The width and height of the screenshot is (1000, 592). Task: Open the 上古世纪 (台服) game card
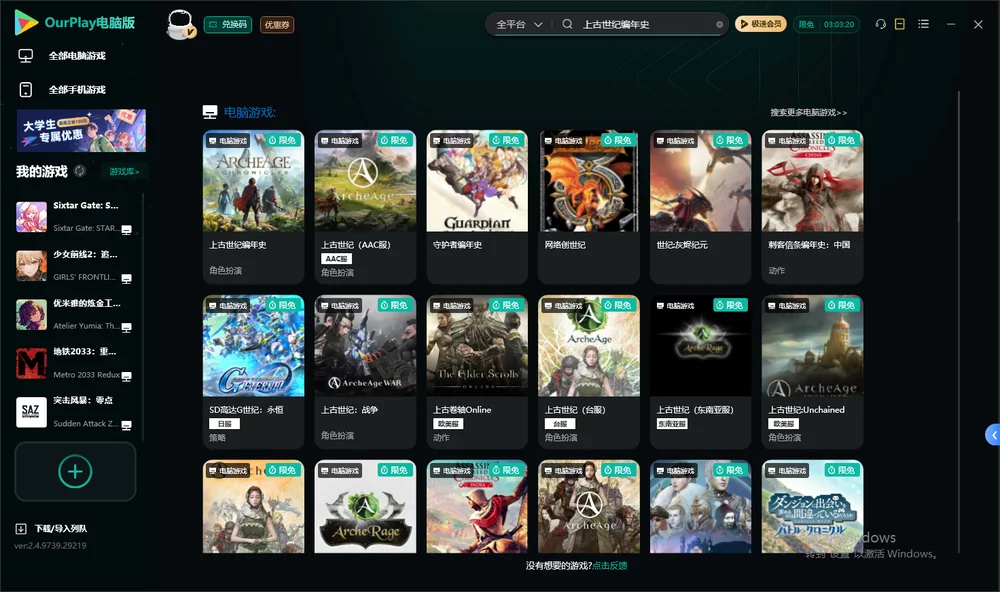(x=589, y=372)
